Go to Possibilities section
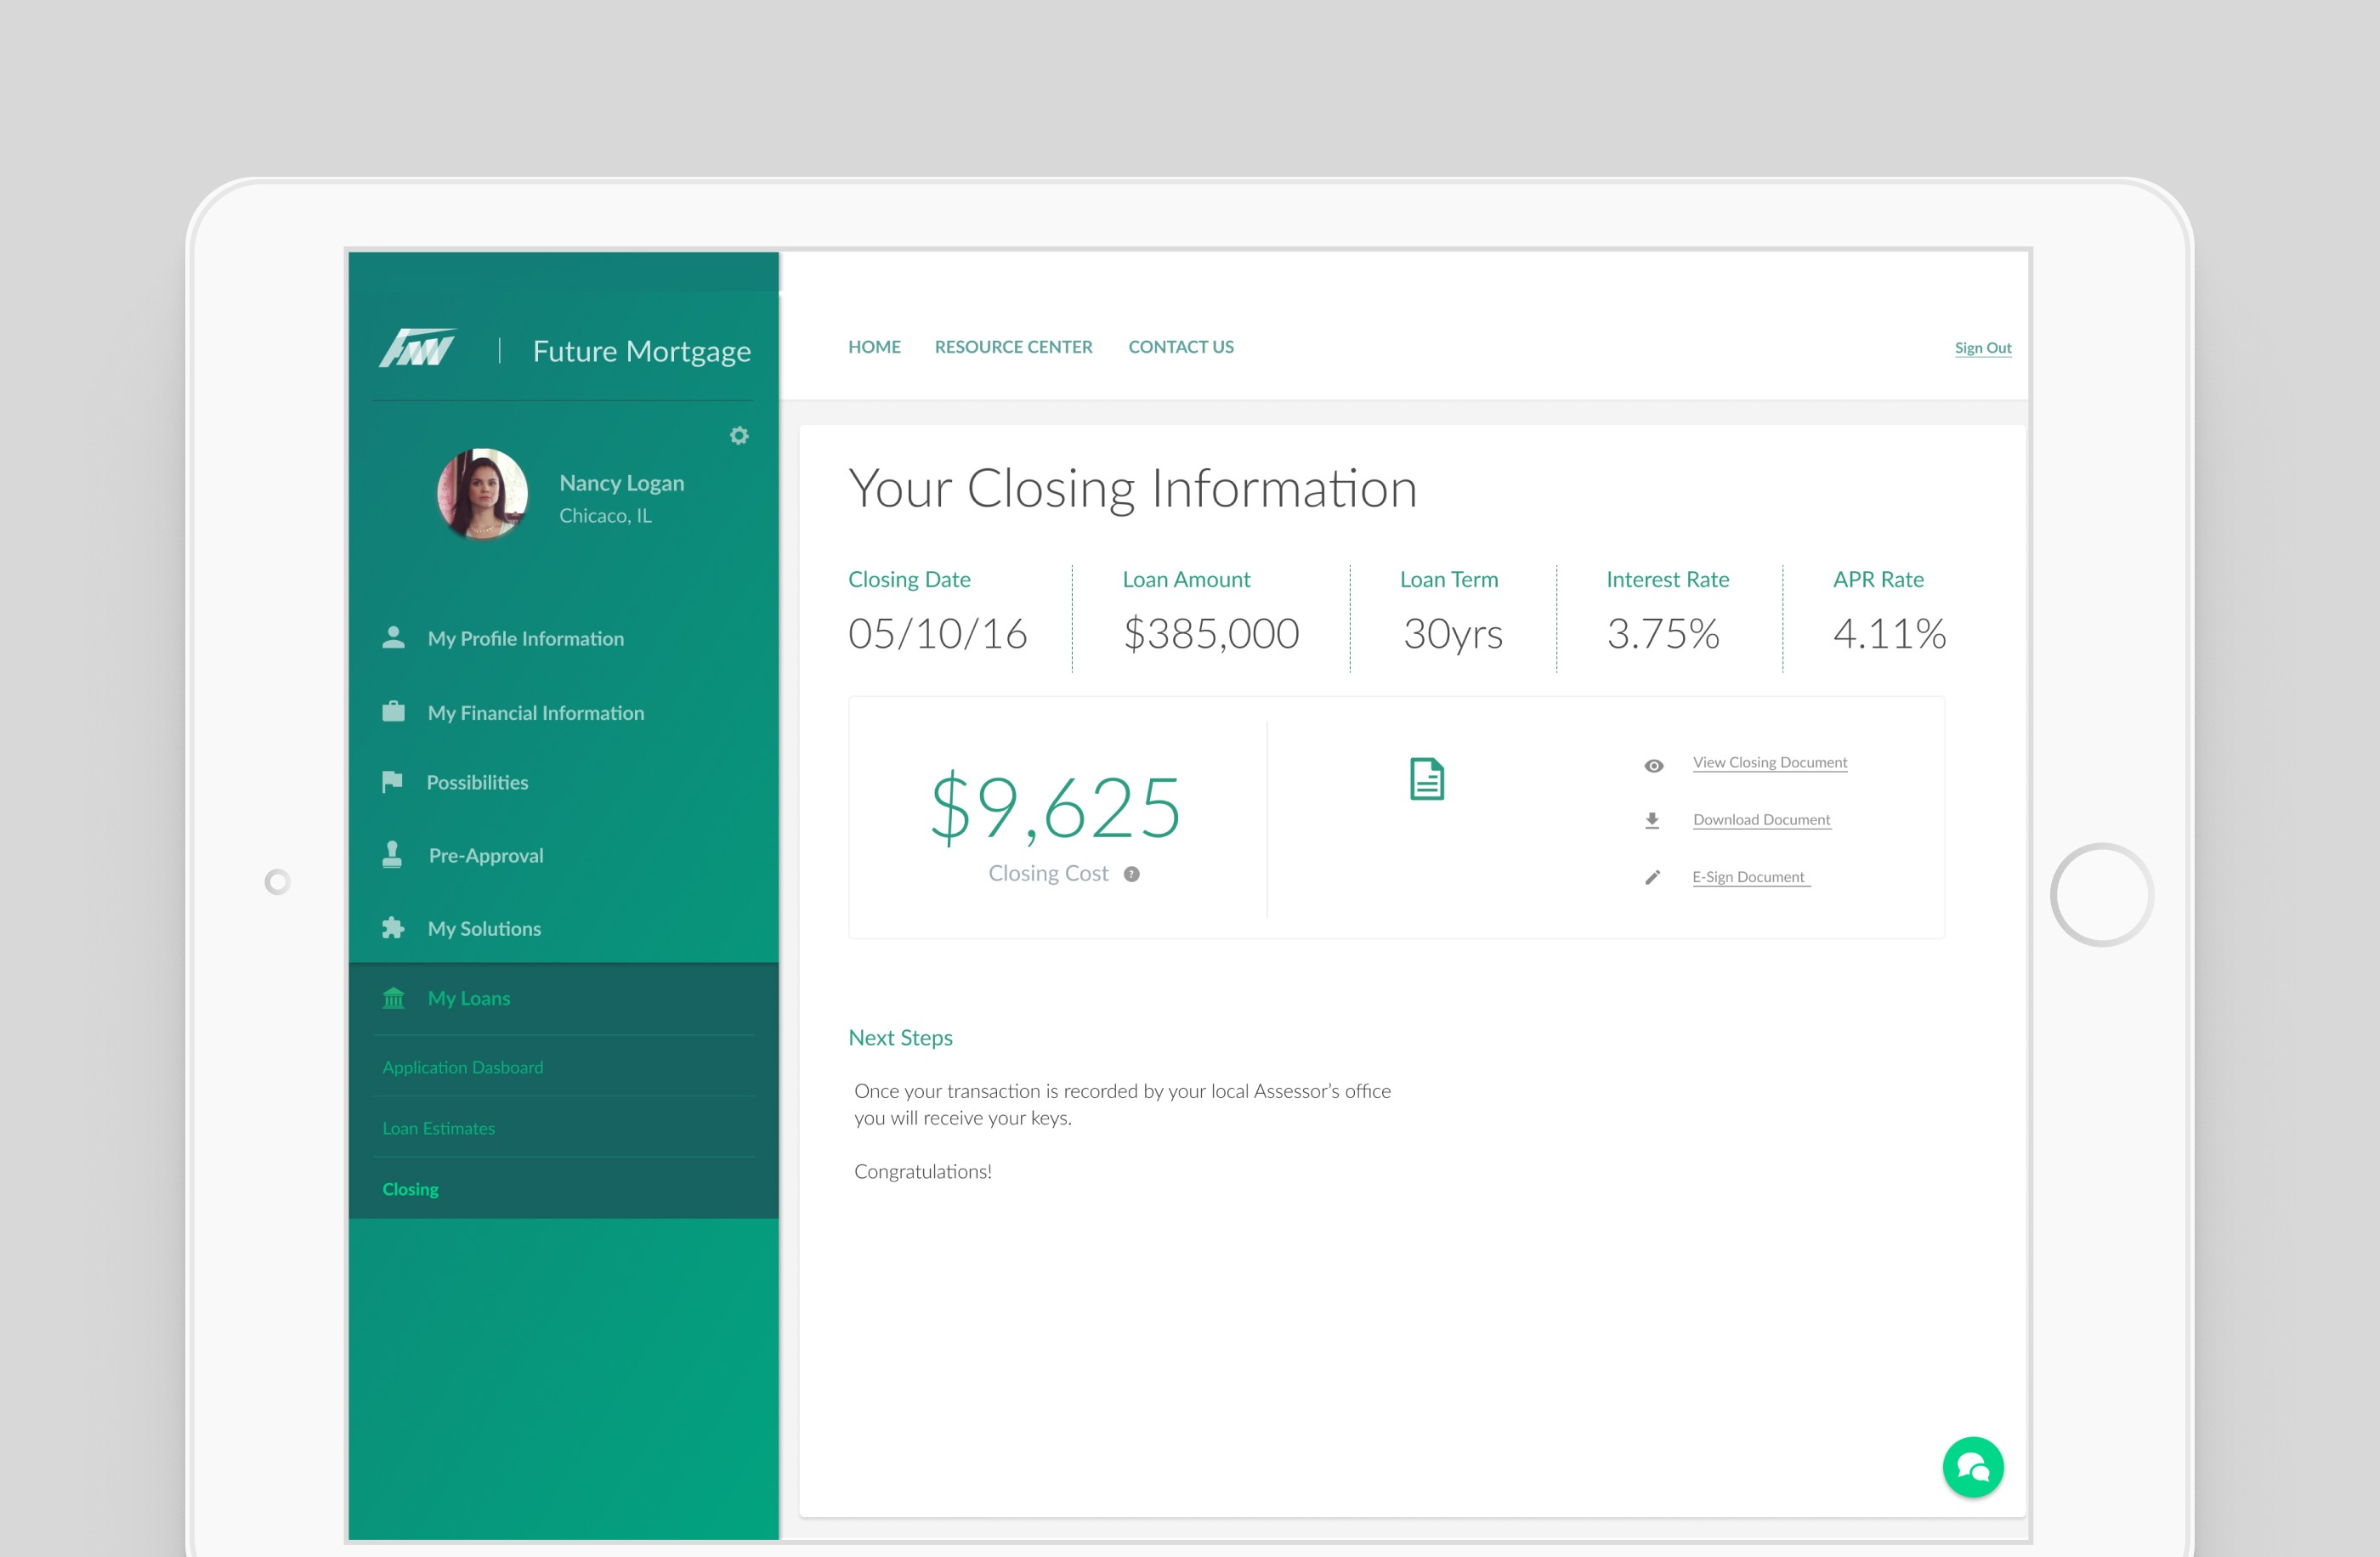Viewport: 2380px width, 1557px height. (477, 783)
